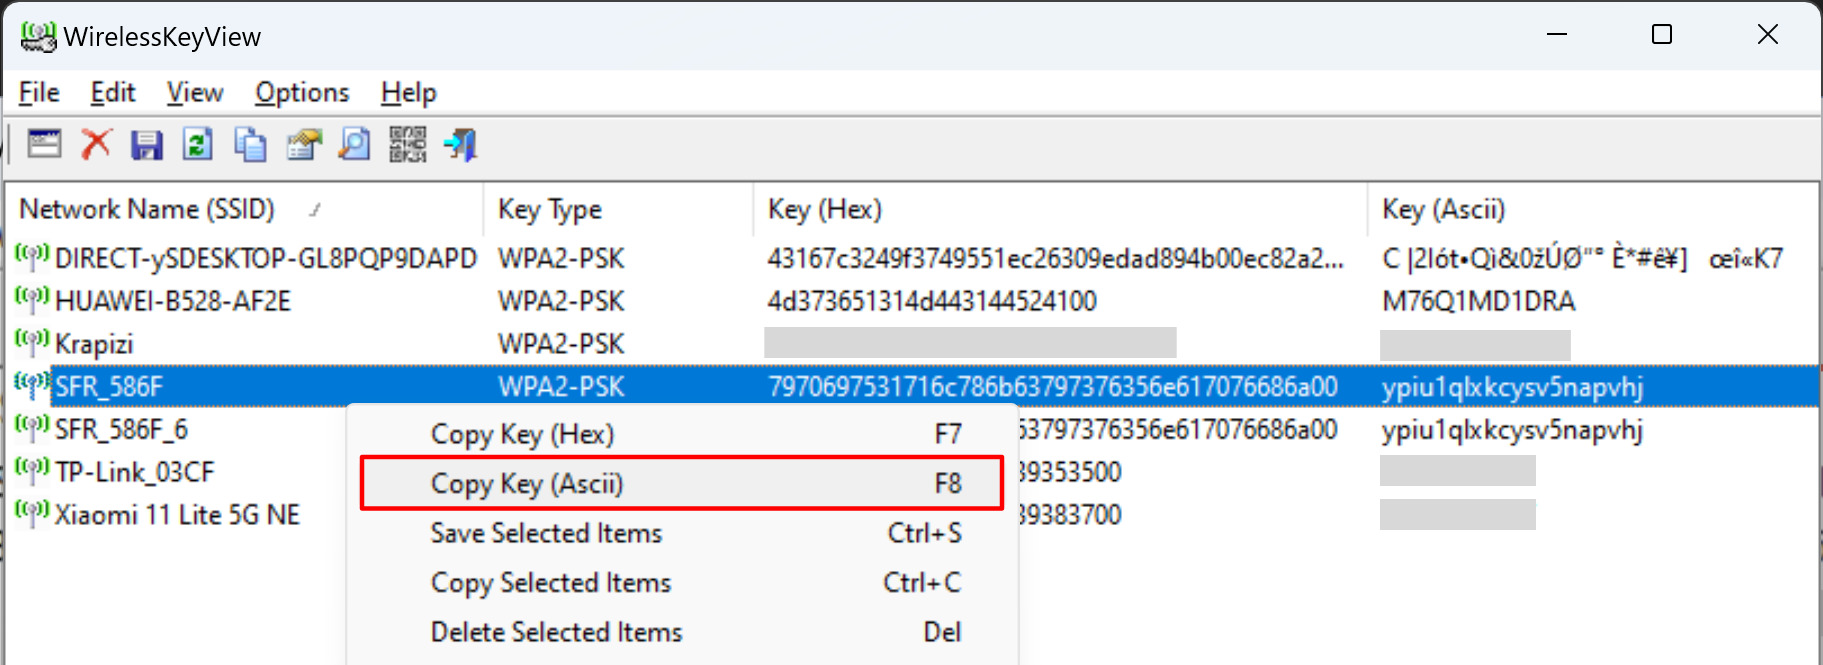Image resolution: width=1823 pixels, height=665 pixels.
Task: Choose Save Selected Items in context menu
Action: (682, 533)
